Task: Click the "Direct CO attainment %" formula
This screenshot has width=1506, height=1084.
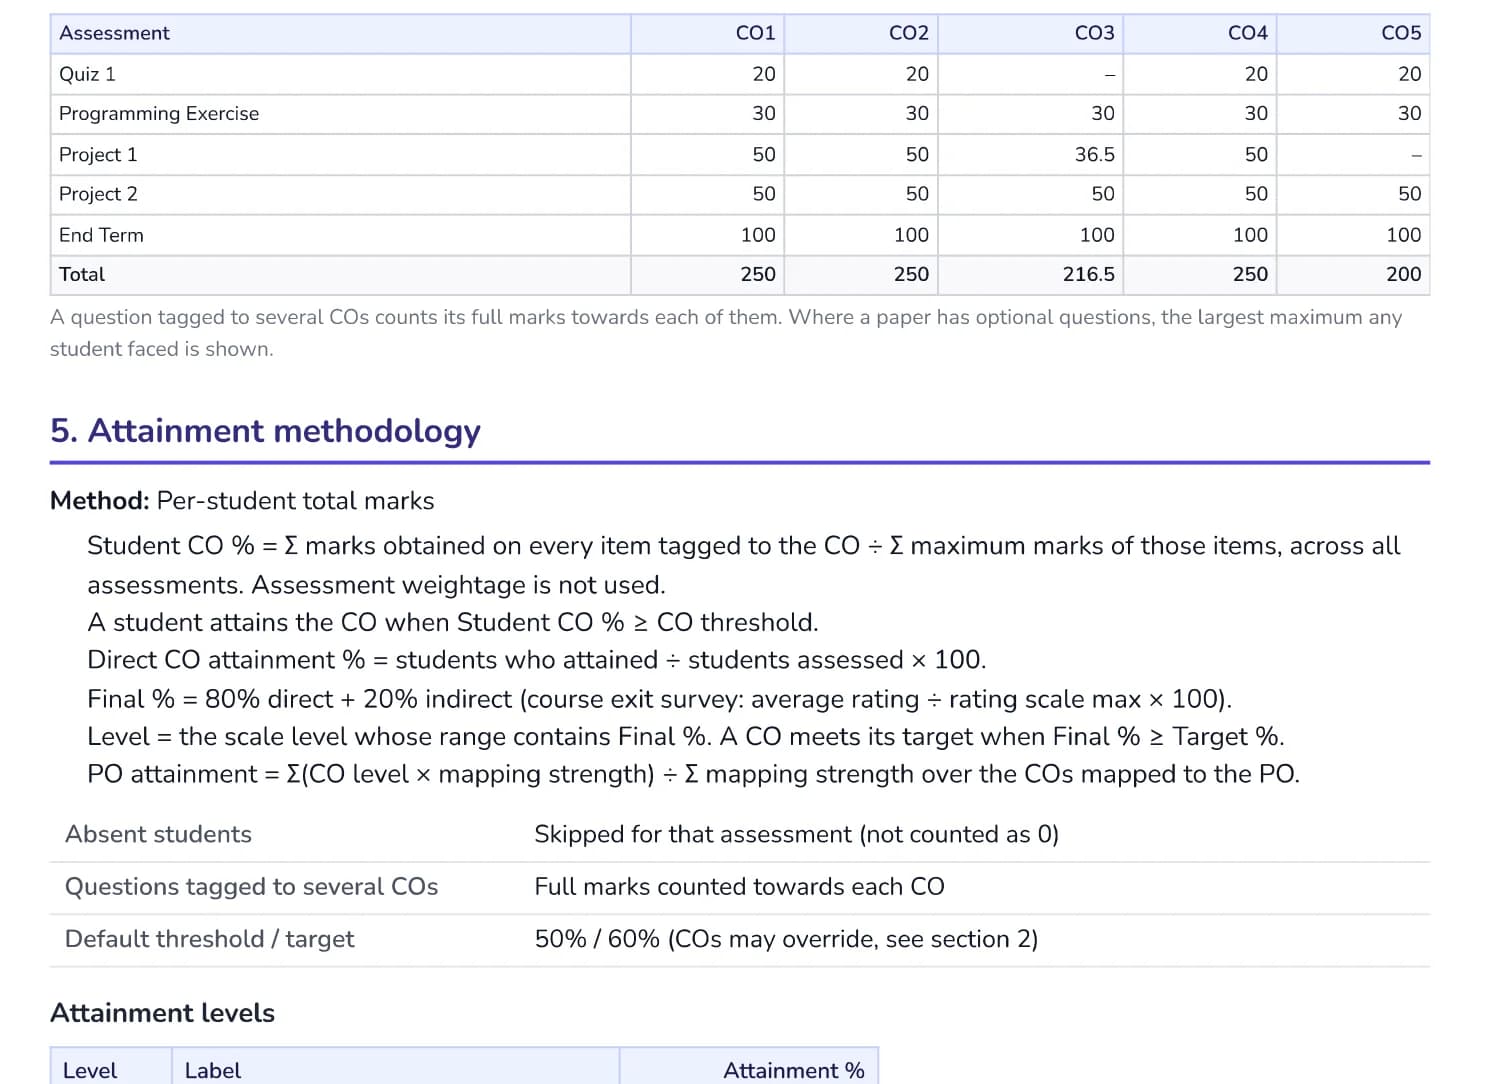Action: click(536, 660)
